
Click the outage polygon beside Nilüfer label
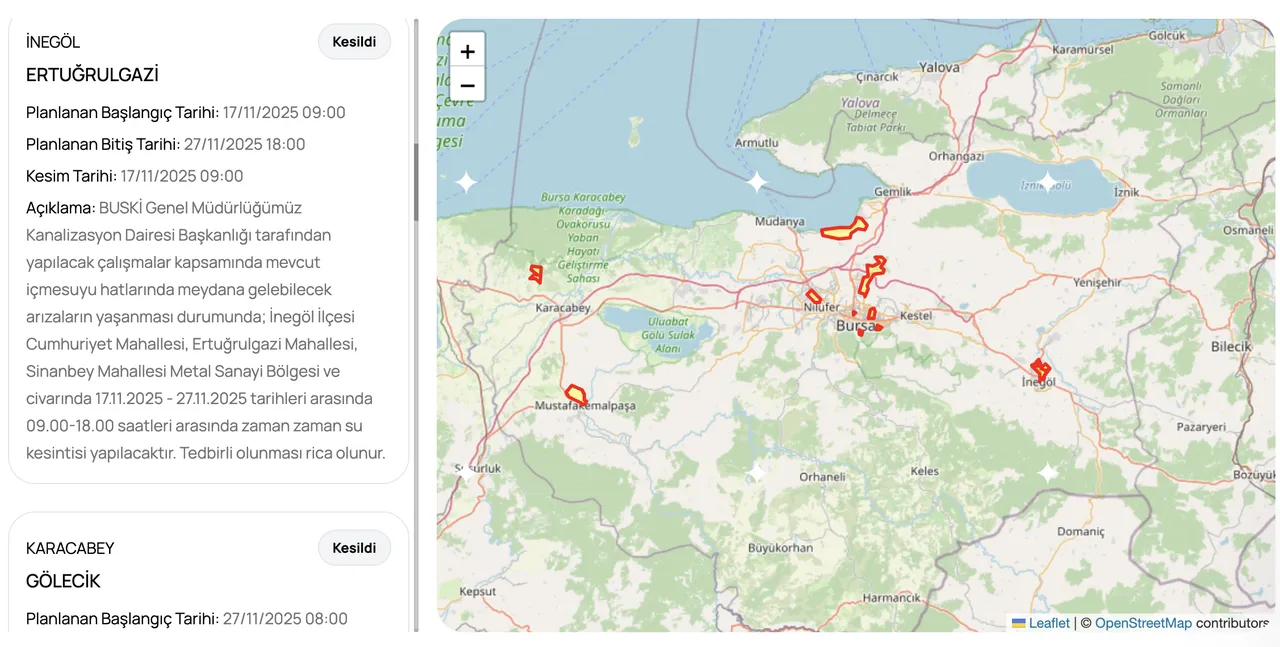pos(814,296)
